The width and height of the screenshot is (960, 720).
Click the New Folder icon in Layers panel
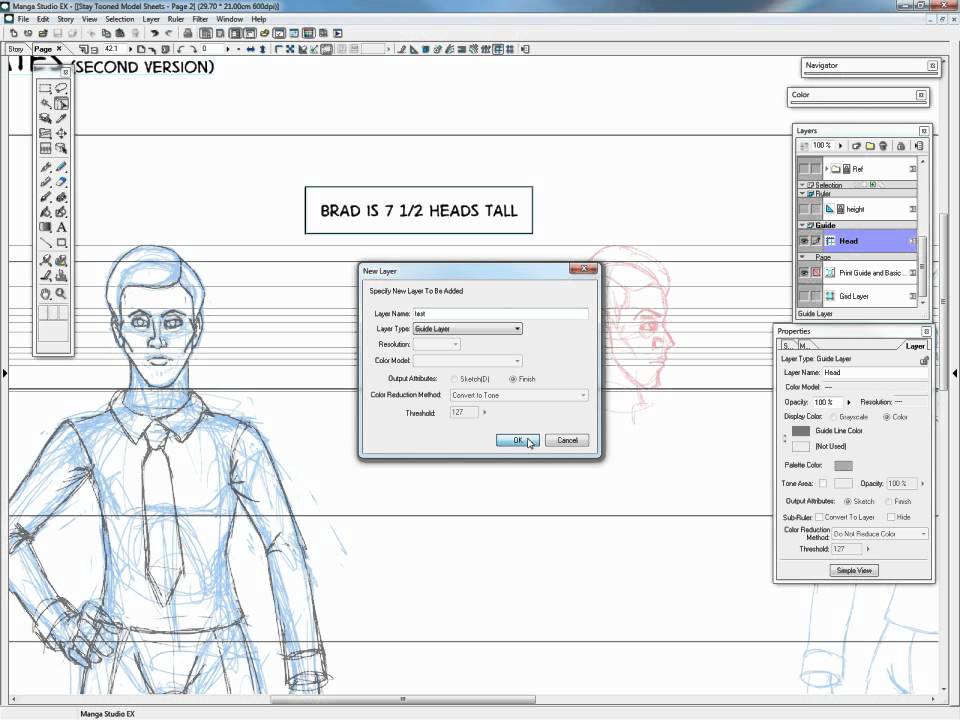click(x=870, y=146)
